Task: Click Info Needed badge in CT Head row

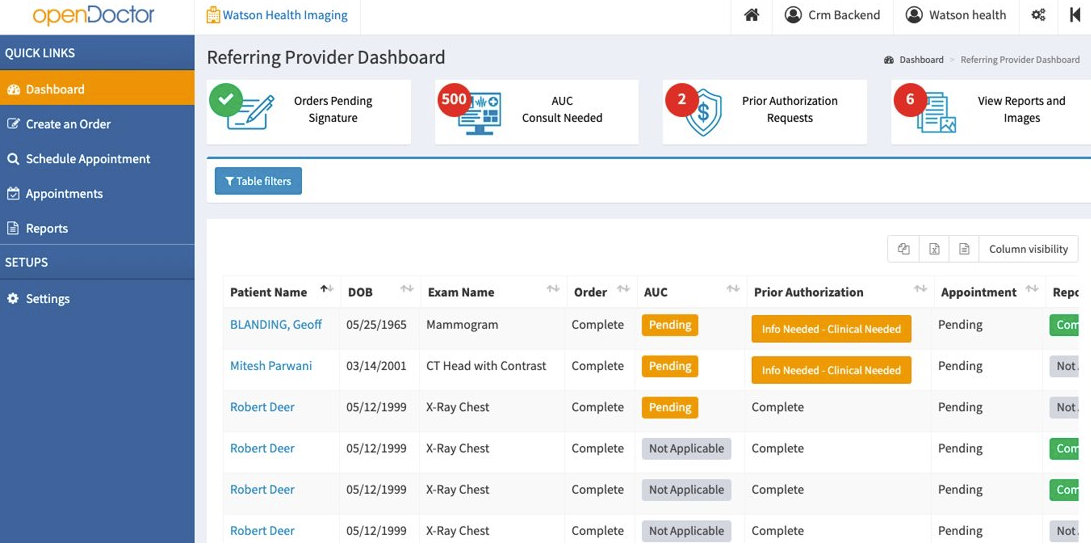Action: 831,370
